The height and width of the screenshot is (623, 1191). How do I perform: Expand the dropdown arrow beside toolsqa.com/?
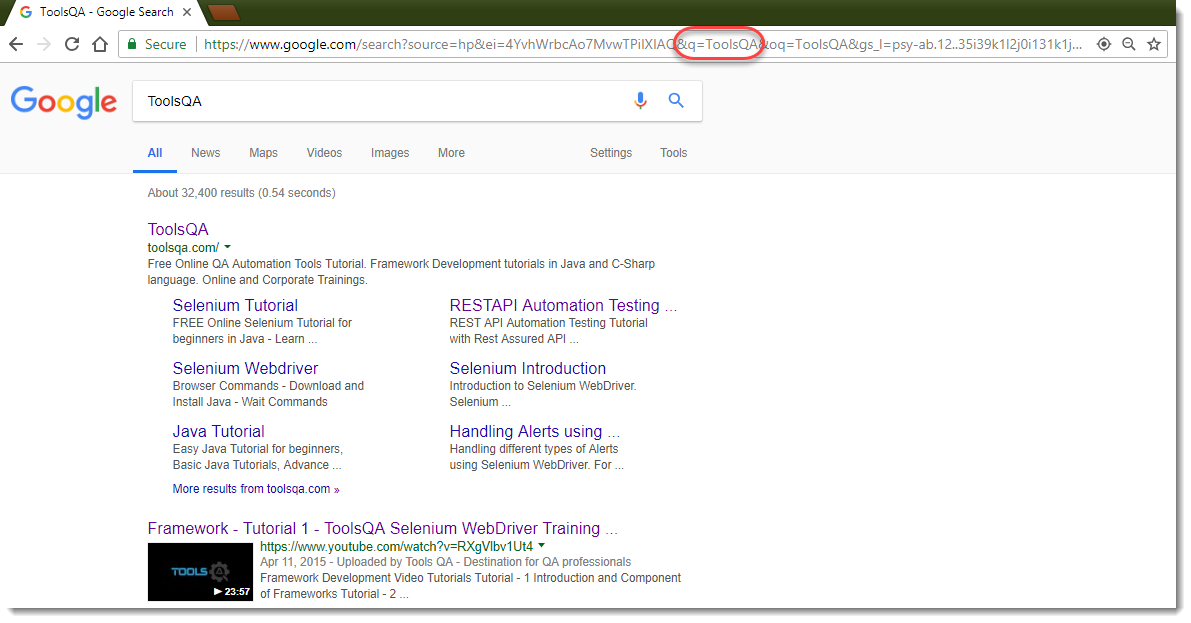[x=227, y=247]
